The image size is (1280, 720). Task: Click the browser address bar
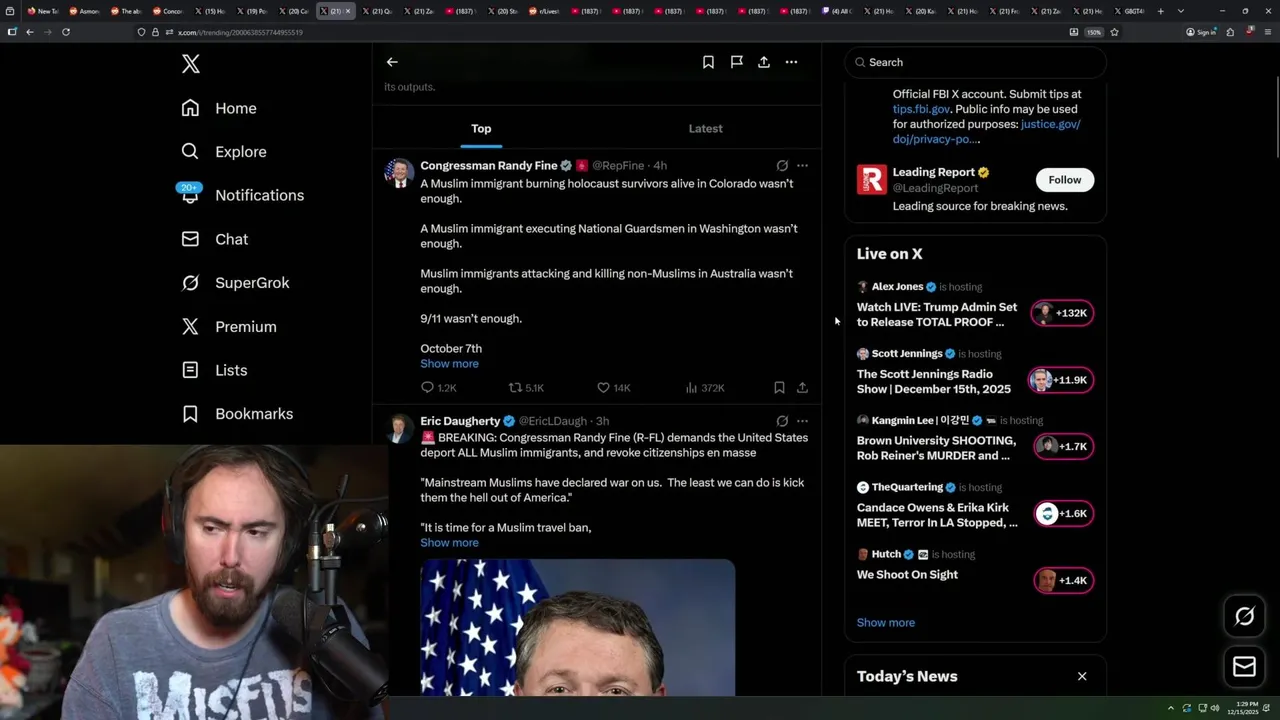point(600,32)
